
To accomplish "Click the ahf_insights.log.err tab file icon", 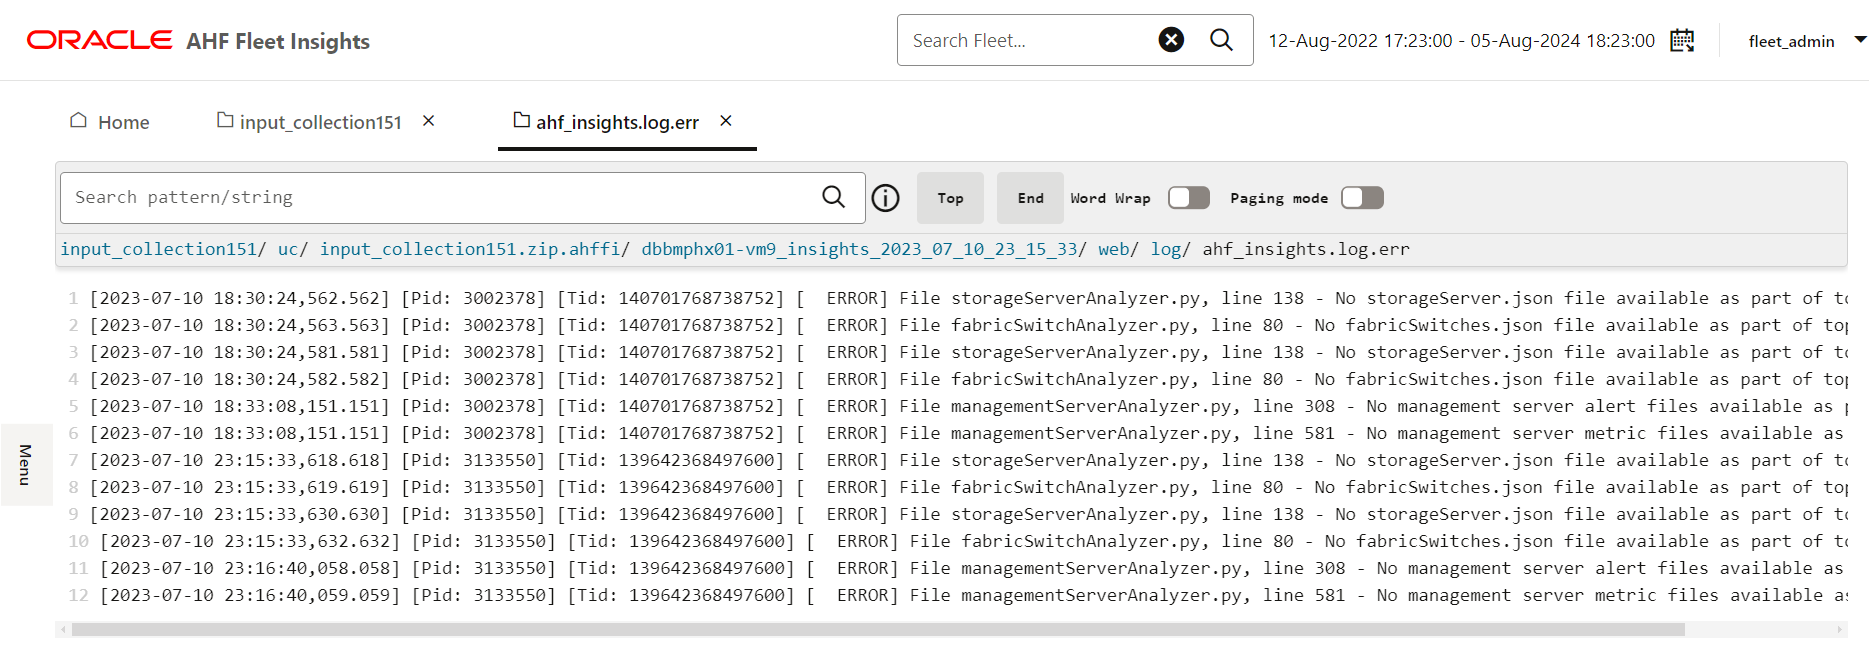I will point(521,121).
